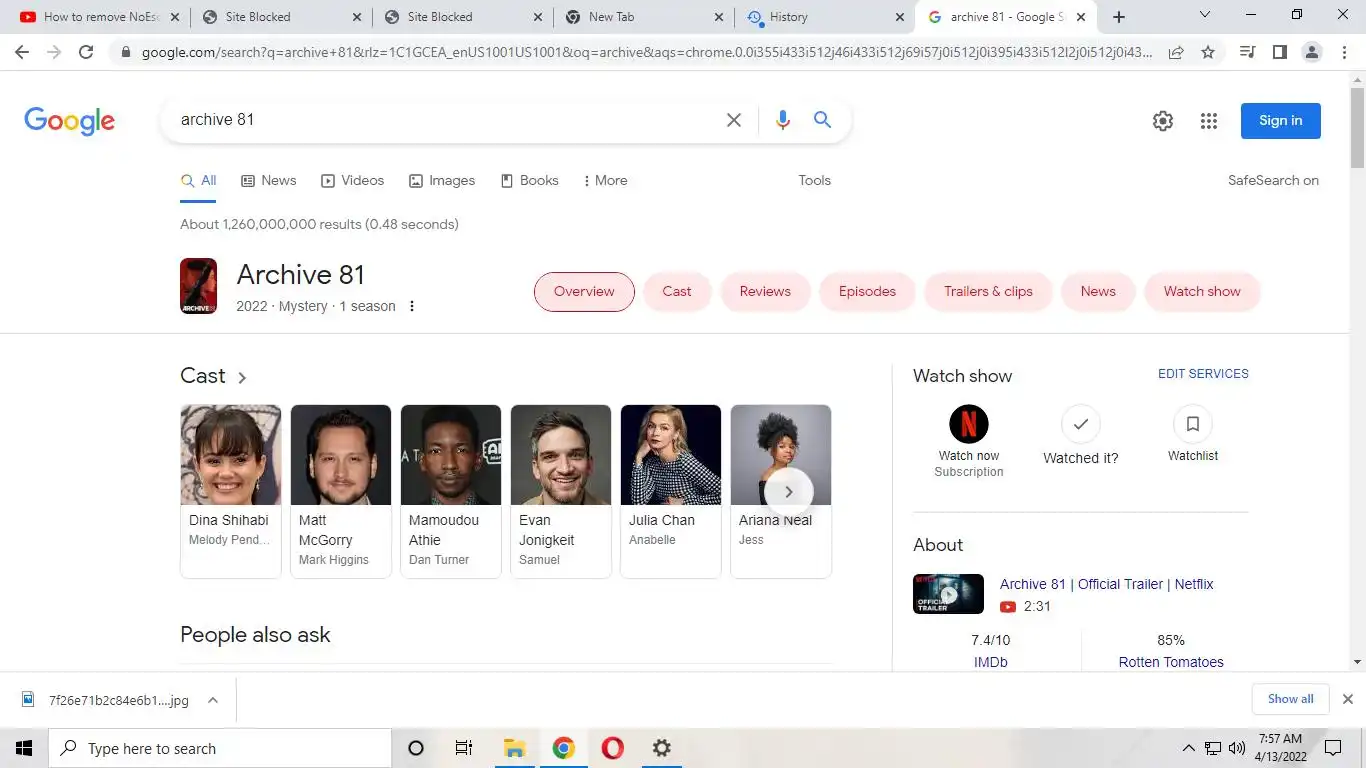1366x768 pixels.
Task: Open EDIT SERVICES link
Action: pos(1203,374)
